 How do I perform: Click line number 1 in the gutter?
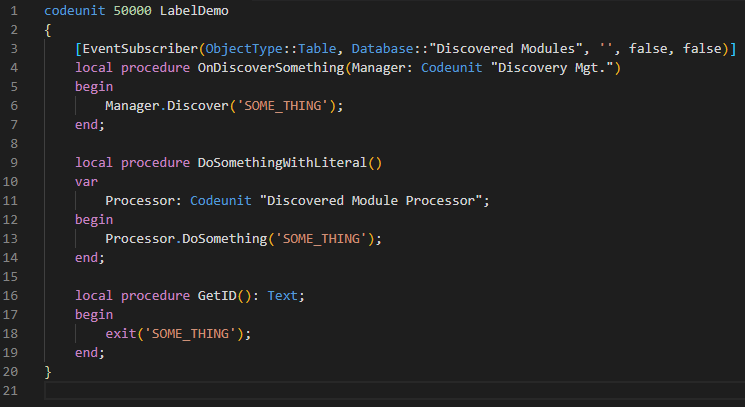point(14,10)
